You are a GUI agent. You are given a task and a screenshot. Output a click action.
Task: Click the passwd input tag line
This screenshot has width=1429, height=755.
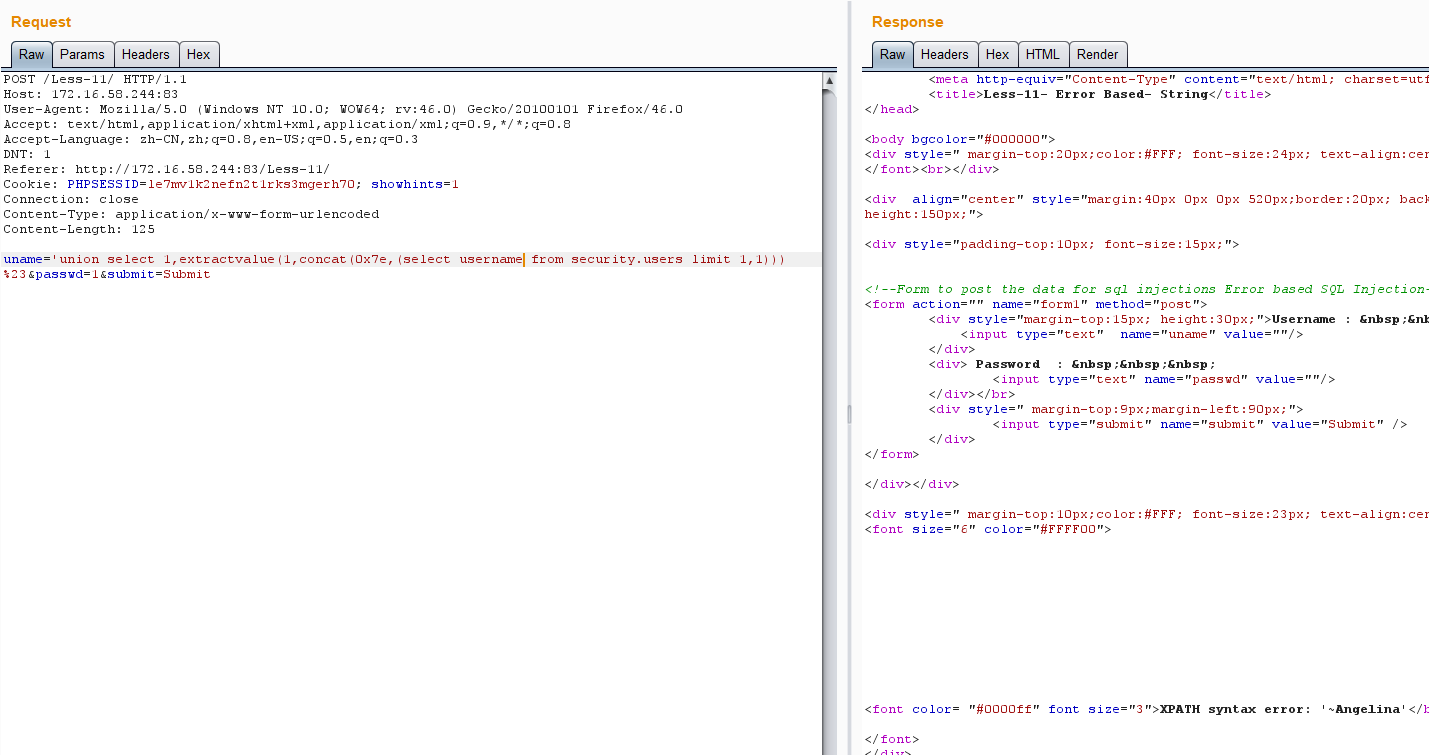click(1164, 379)
